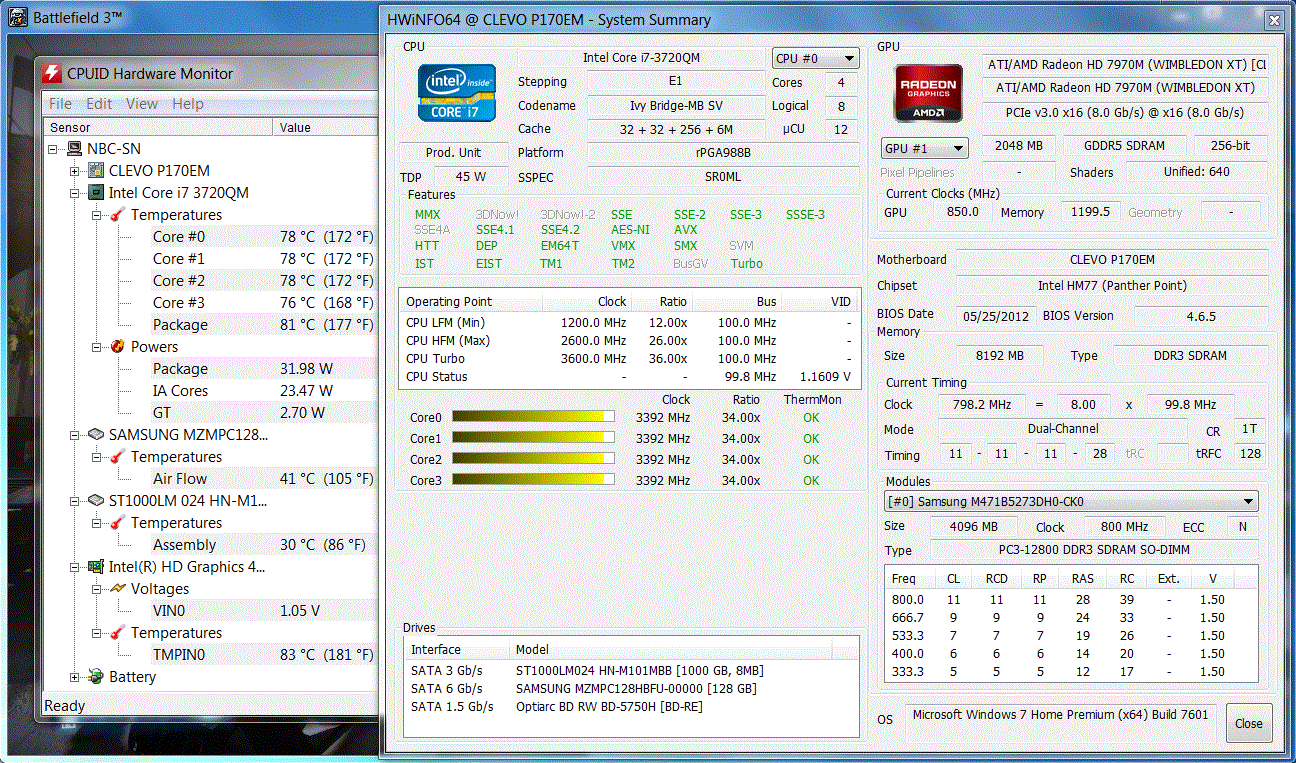Click the NBC-SN computer icon
This screenshot has height=763, width=1296.
75,148
